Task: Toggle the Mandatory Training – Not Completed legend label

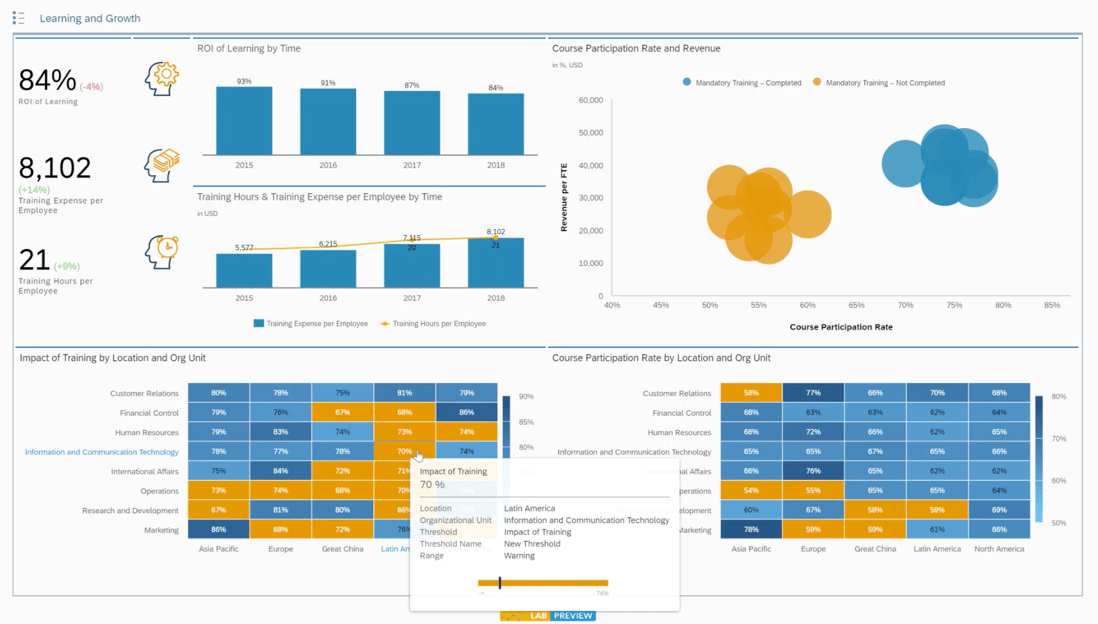Action: click(885, 83)
